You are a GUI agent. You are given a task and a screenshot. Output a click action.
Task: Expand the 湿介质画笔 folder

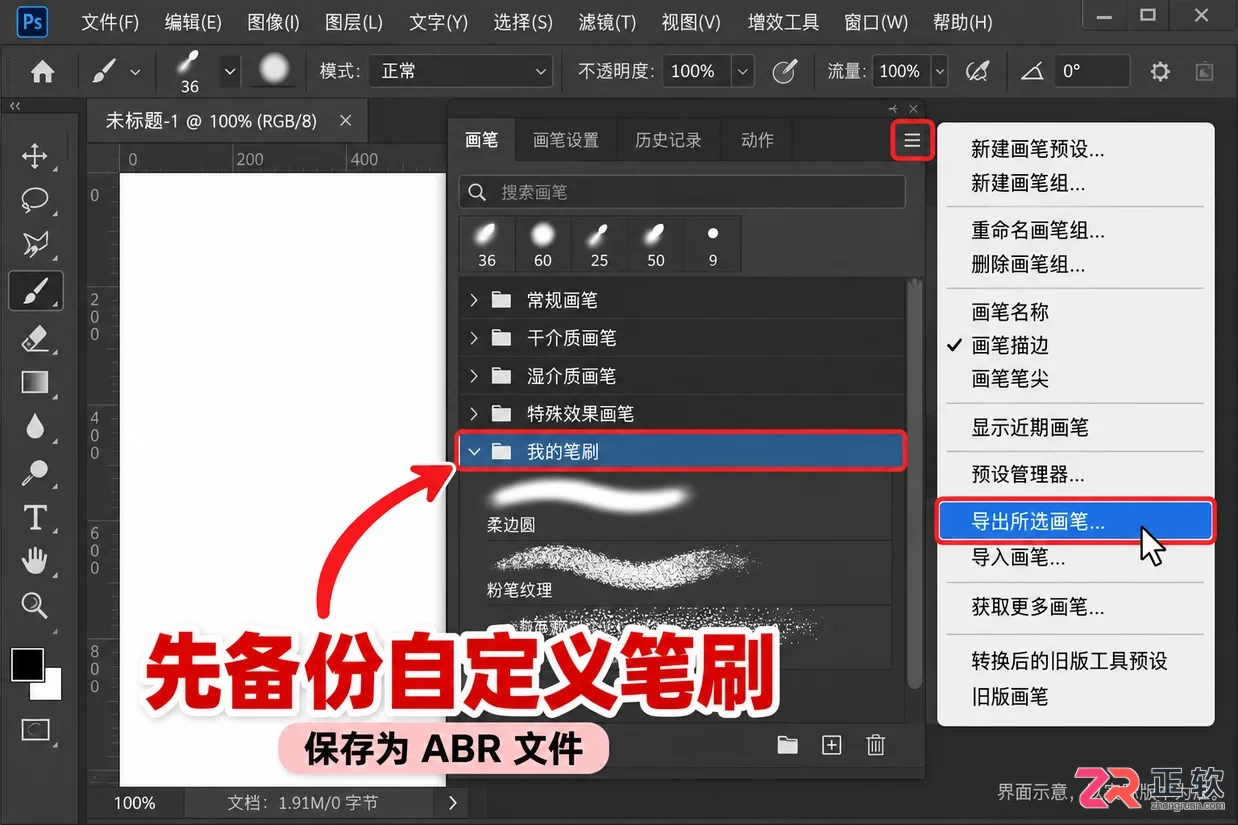pyautogui.click(x=474, y=376)
